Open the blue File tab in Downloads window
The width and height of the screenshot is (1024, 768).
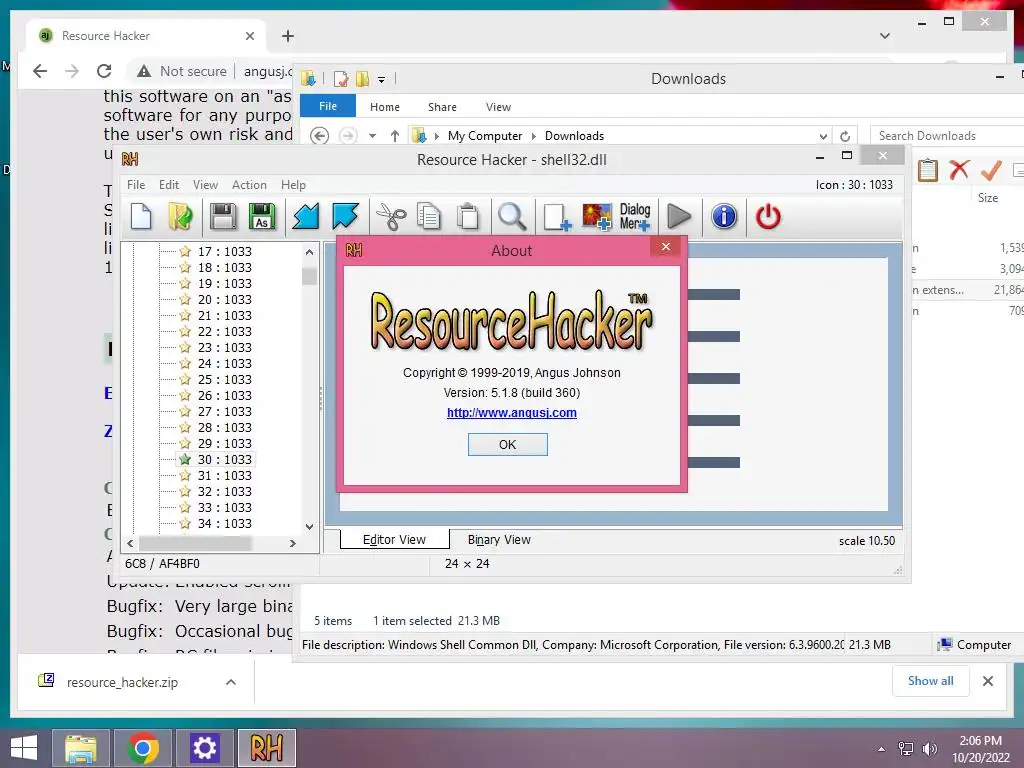tap(328, 106)
